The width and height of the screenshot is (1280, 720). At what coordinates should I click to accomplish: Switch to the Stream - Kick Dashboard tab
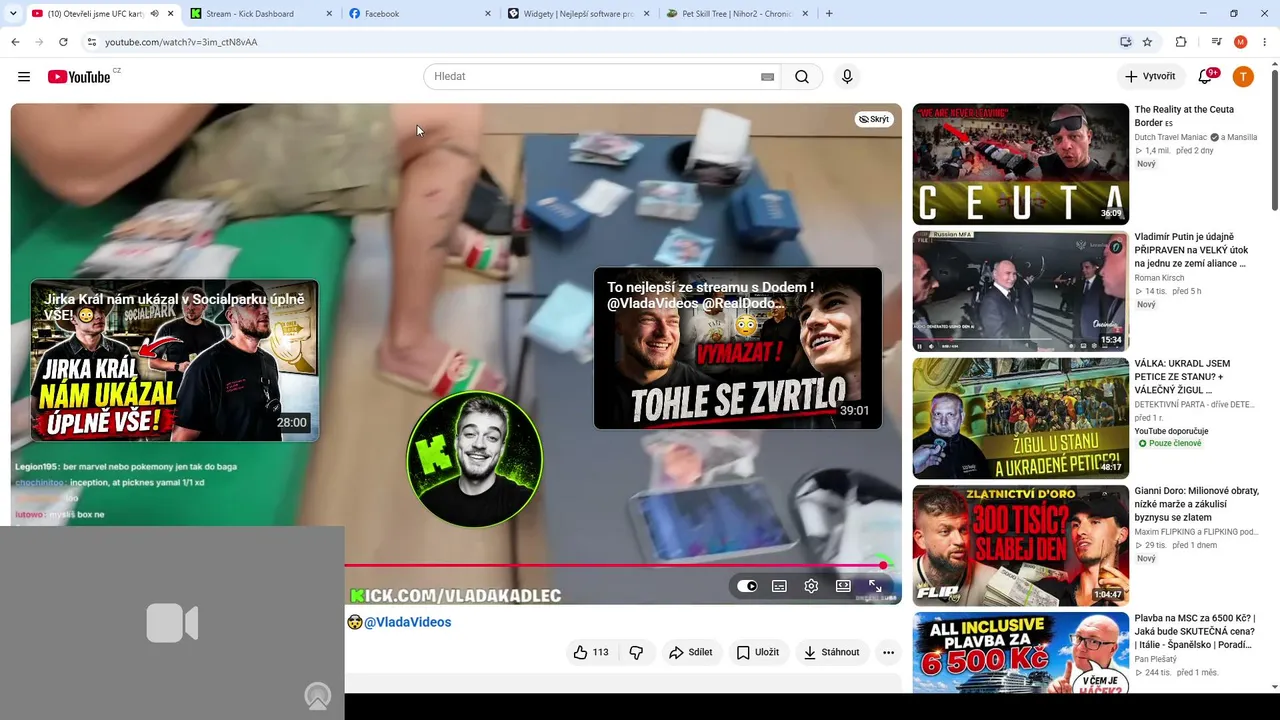(260, 14)
